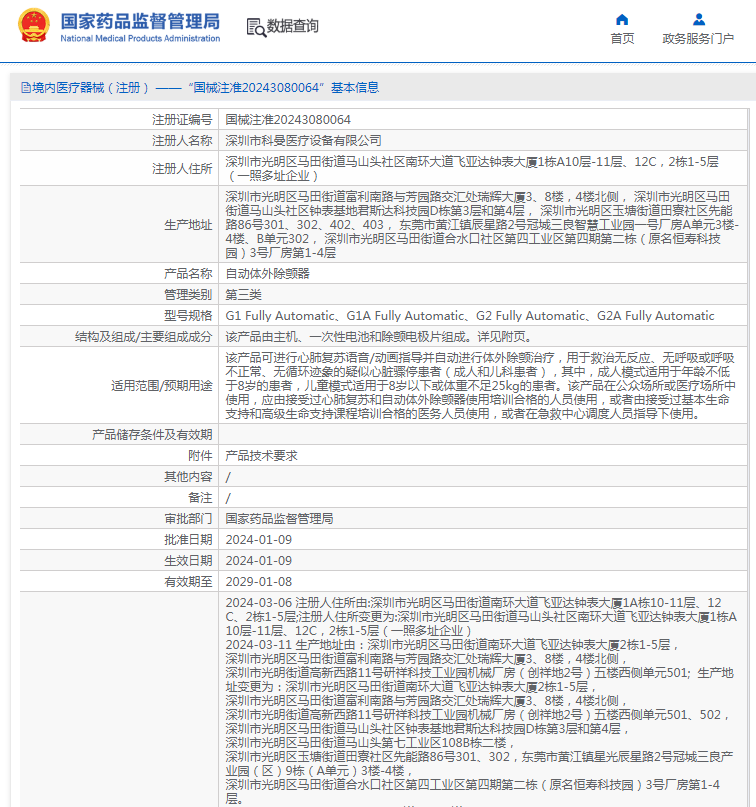Click 型号规格 label

[188, 315]
